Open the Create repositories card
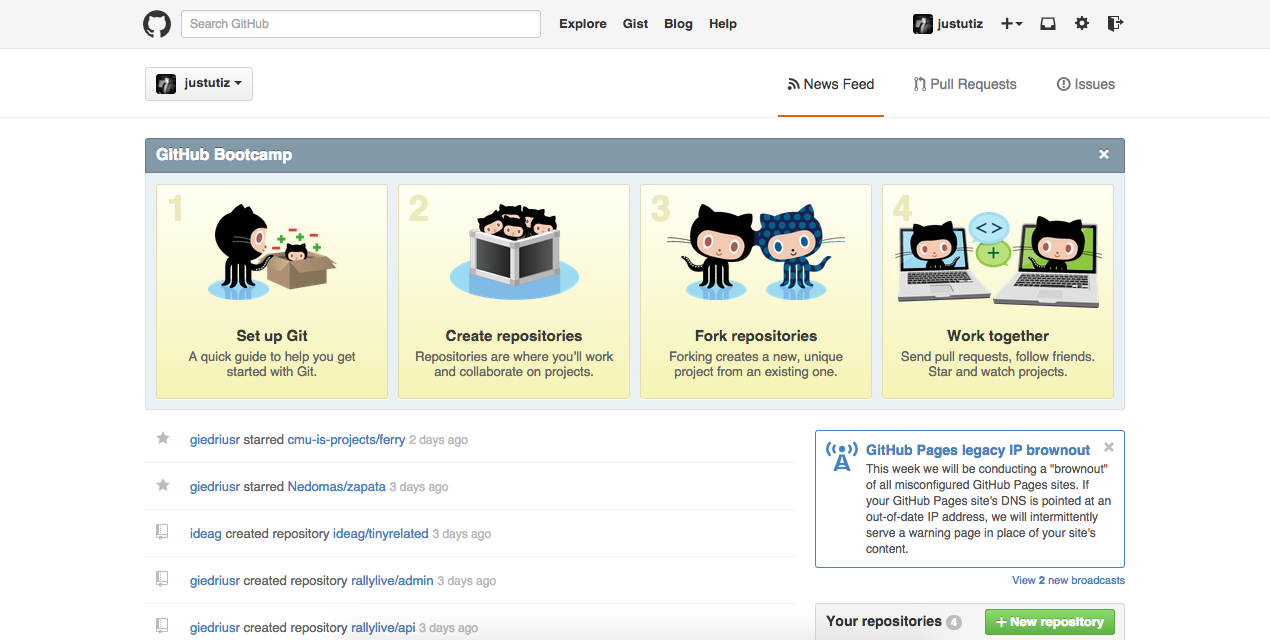1270x640 pixels. click(514, 291)
